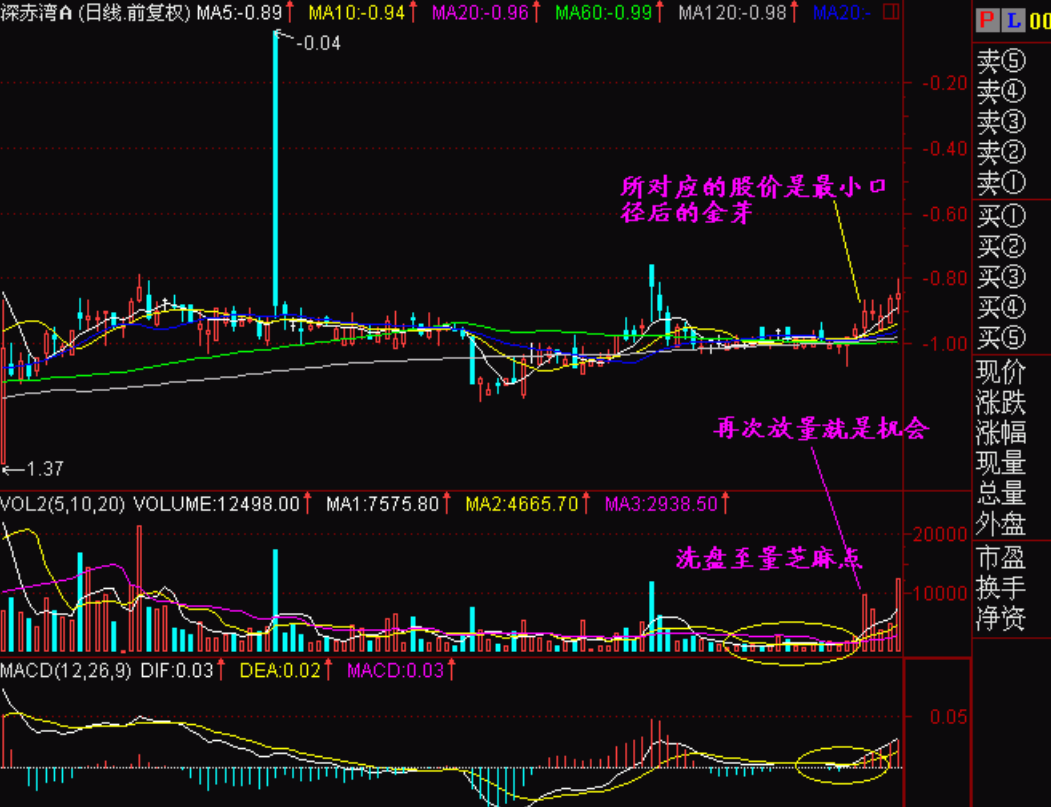The height and width of the screenshot is (807, 1051).
Task: Click the small red window icon beside MA20
Action: 893,13
